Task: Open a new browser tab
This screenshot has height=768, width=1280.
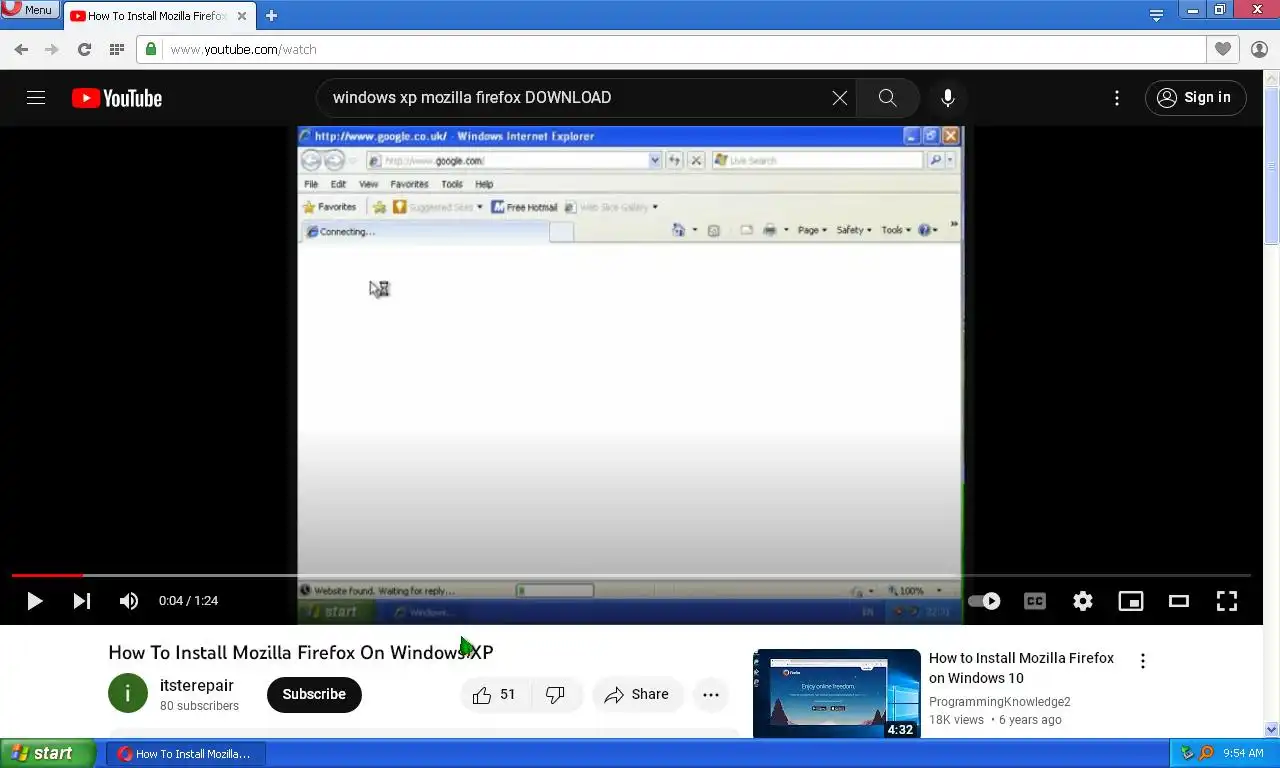Action: (x=271, y=16)
